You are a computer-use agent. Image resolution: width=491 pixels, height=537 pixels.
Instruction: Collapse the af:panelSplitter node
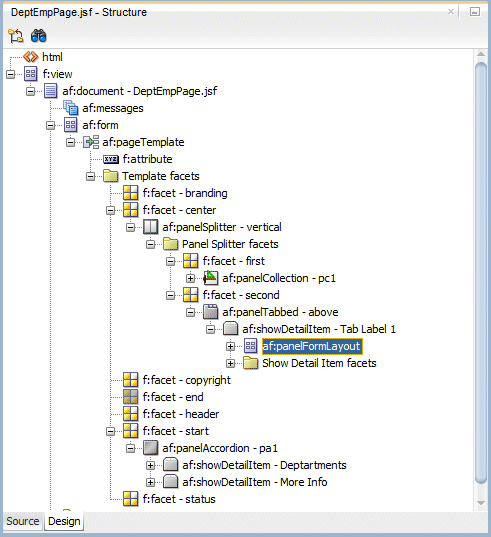pyautogui.click(x=130, y=227)
